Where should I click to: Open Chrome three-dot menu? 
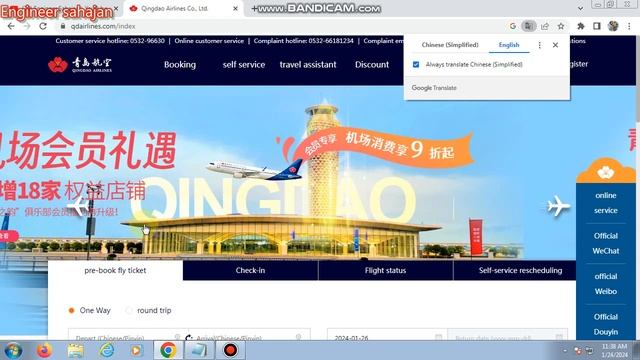tap(629, 26)
